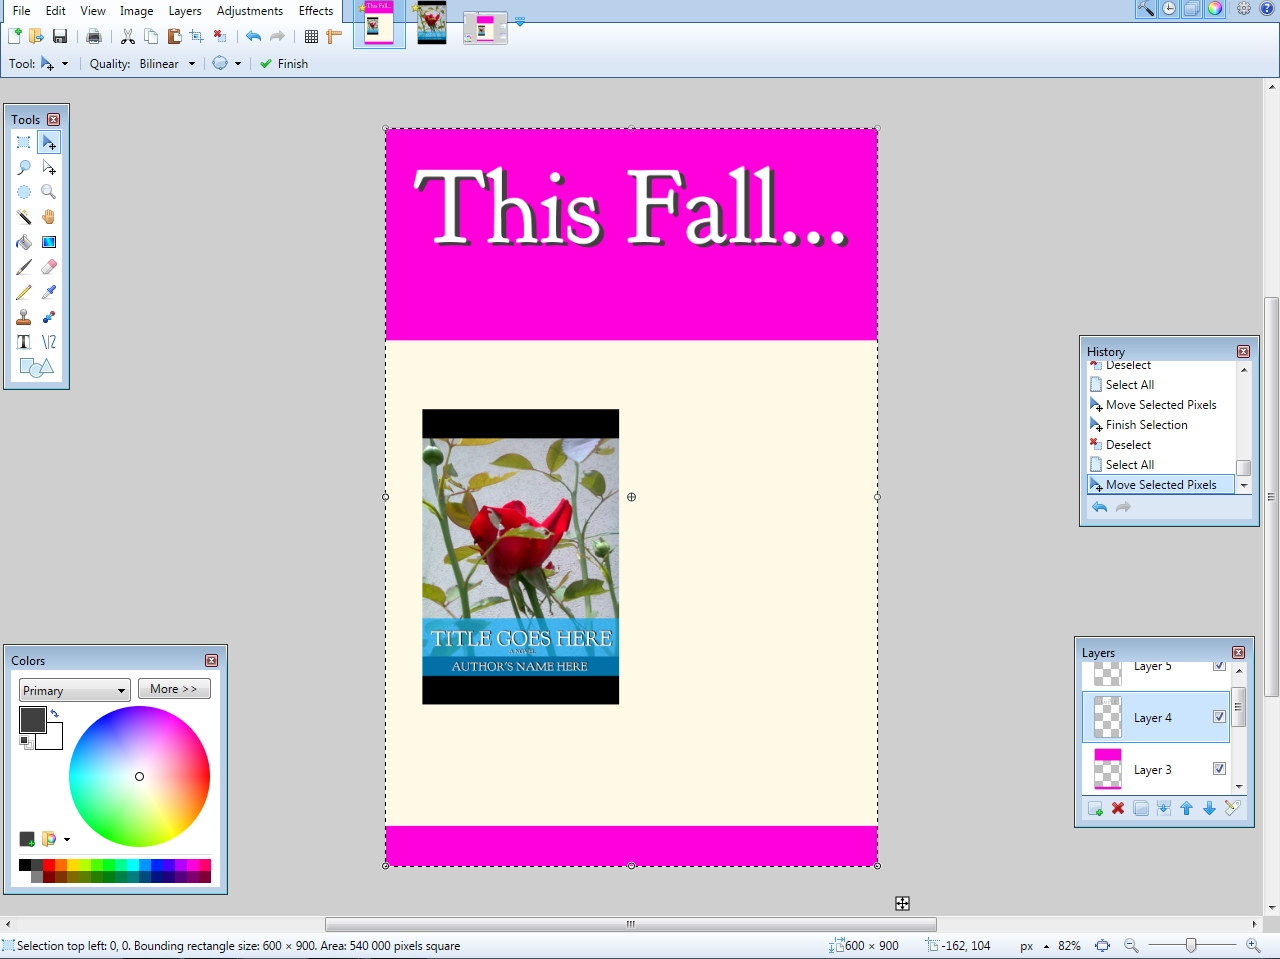
Task: Paste from clipboard icon
Action: [x=174, y=36]
